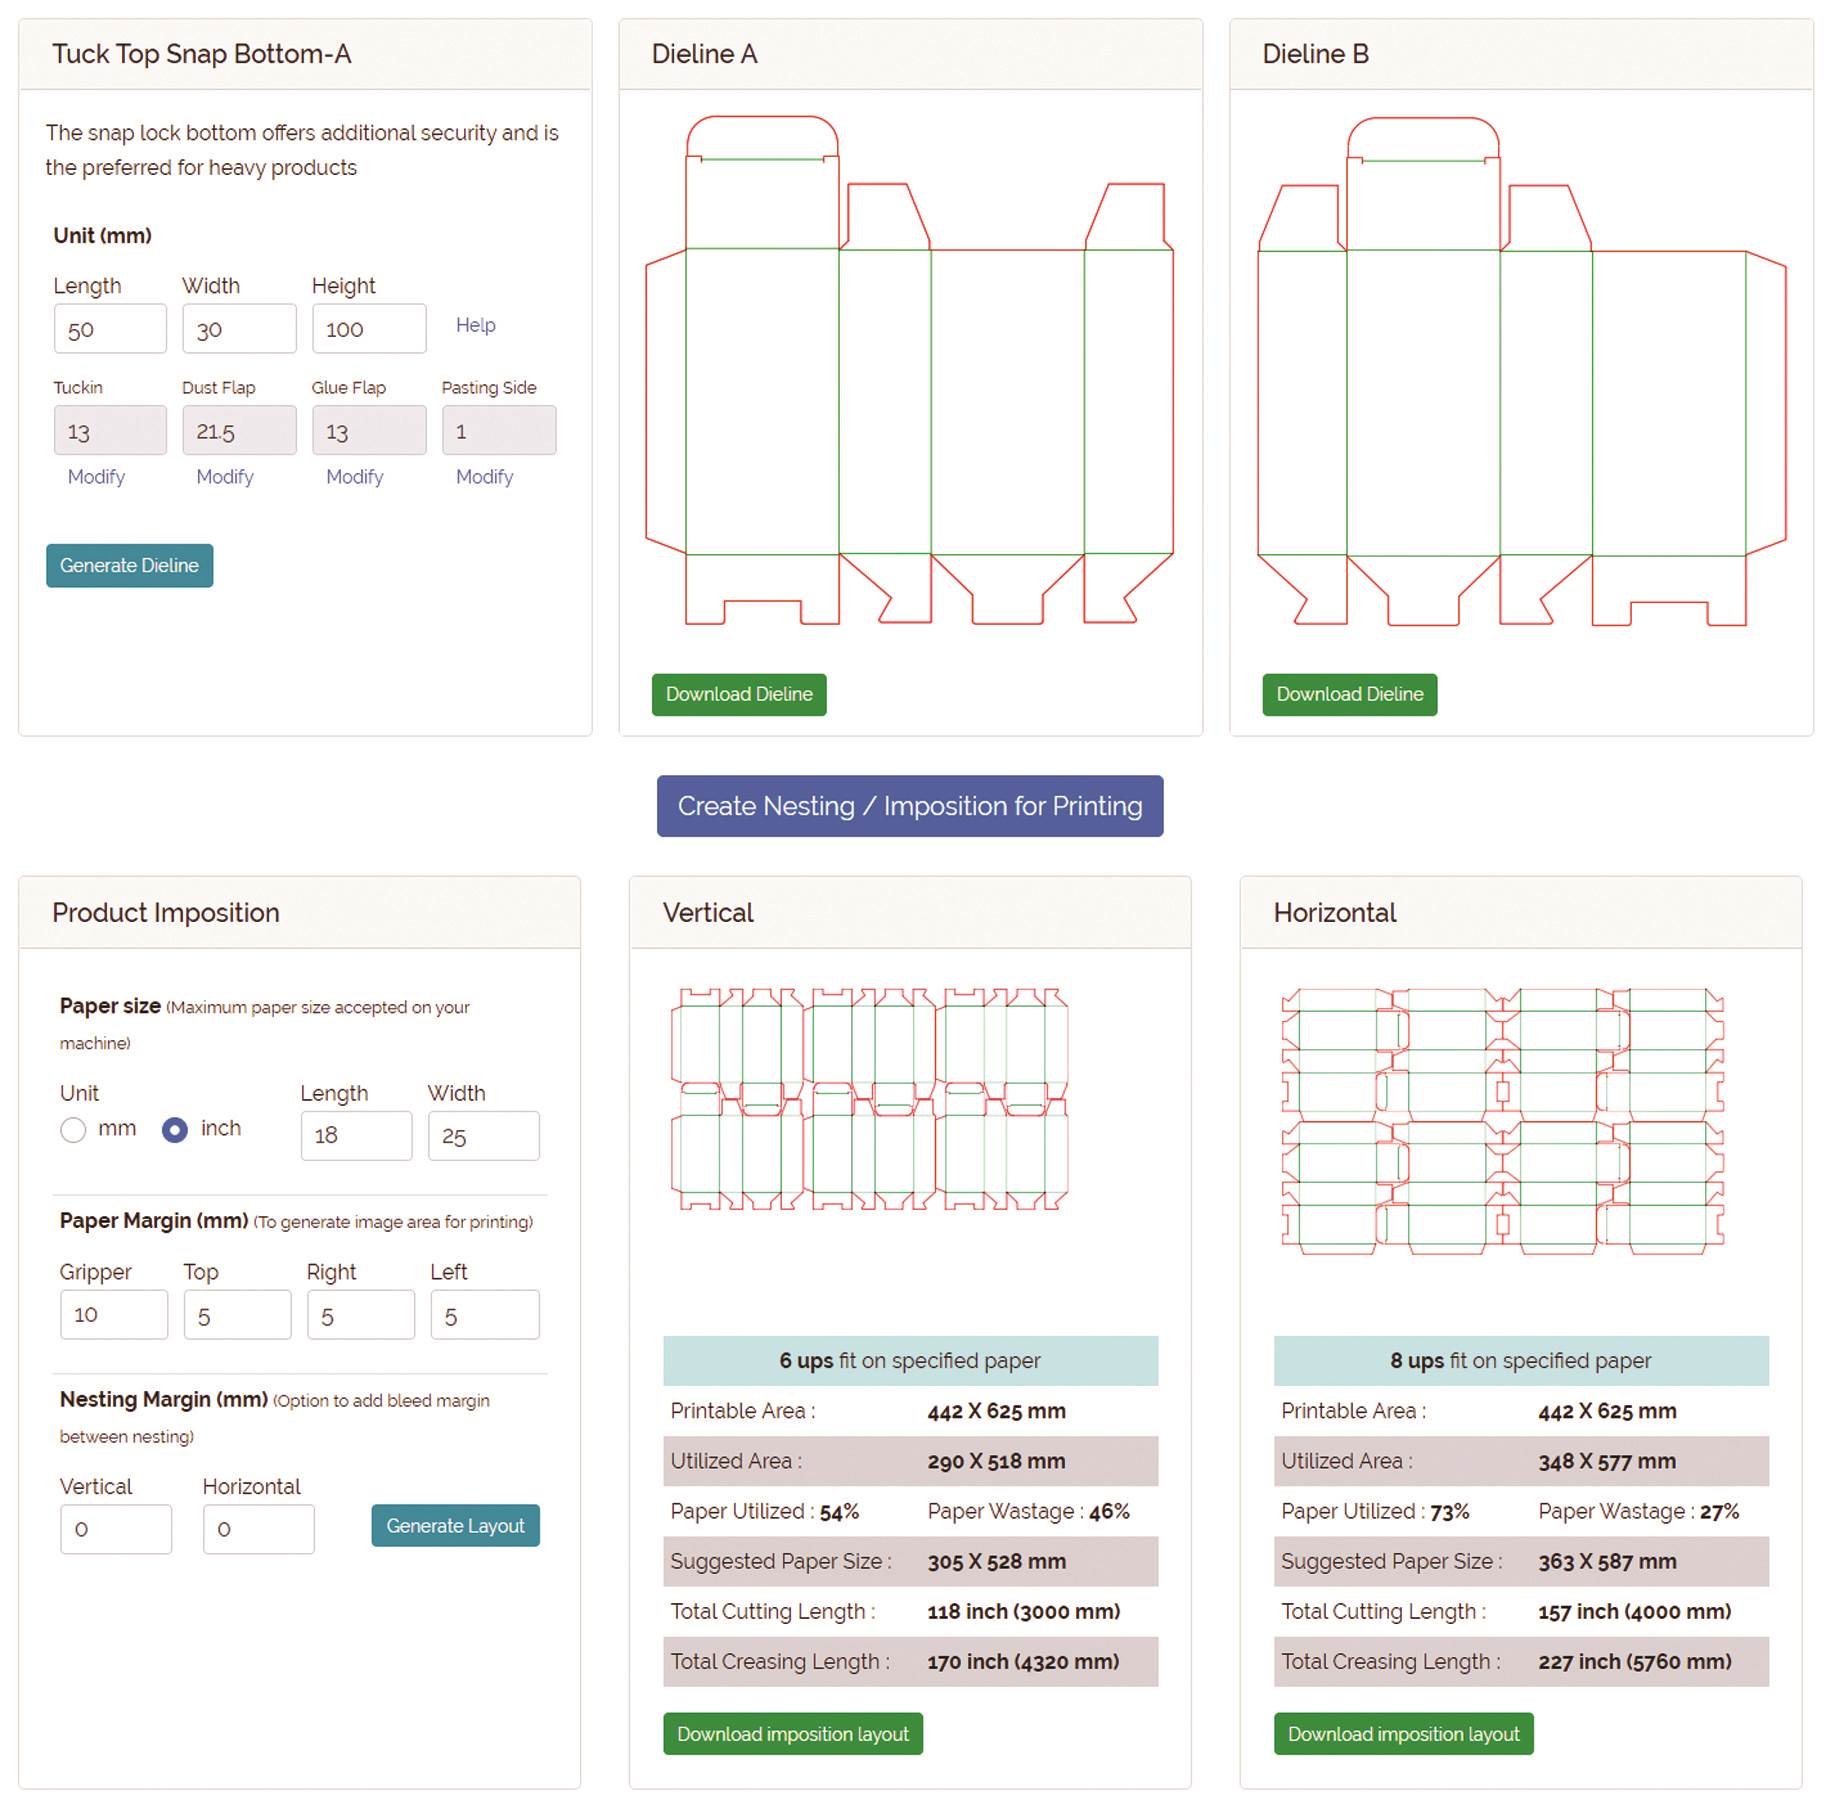Click the Width input showing 30
The image size is (1826, 1800).
point(239,329)
